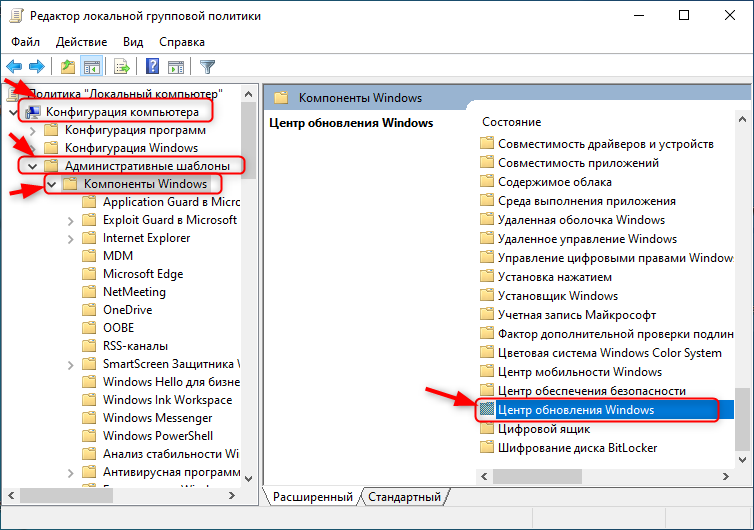754x530 pixels.
Task: Click folder icon next to OneDrive
Action: (x=89, y=310)
